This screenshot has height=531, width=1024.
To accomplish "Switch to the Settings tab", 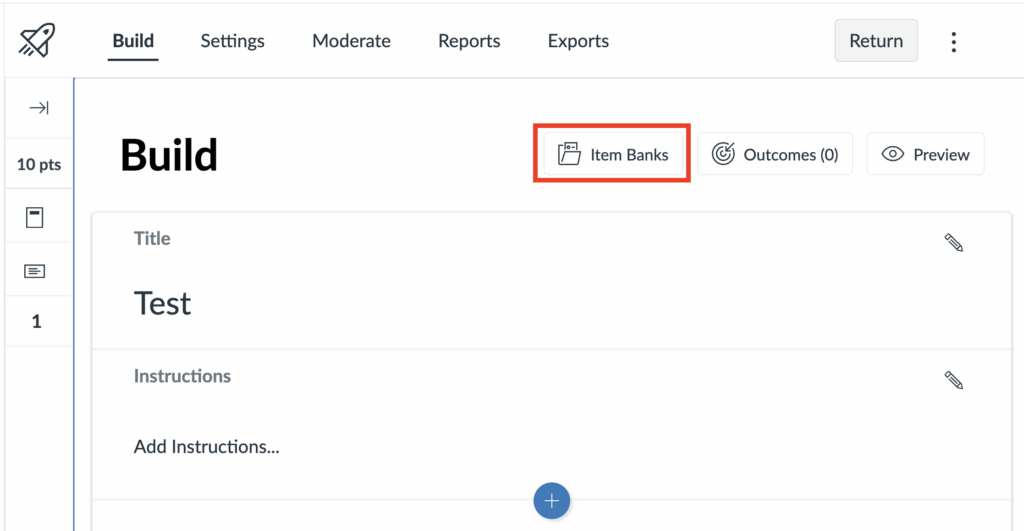I will [232, 41].
